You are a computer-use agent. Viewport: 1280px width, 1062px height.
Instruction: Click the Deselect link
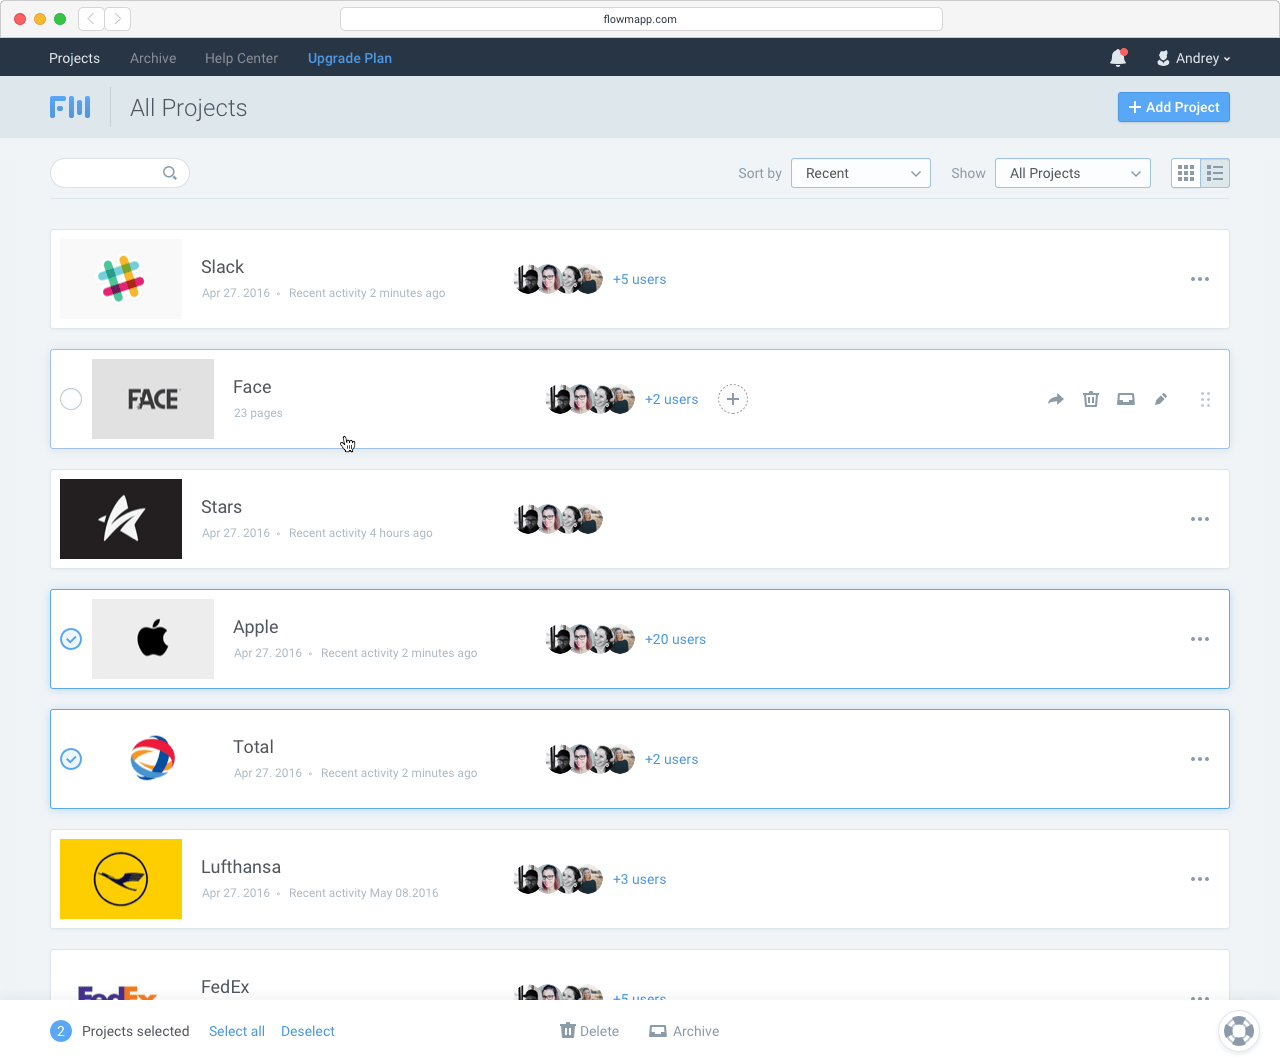[x=308, y=1031]
